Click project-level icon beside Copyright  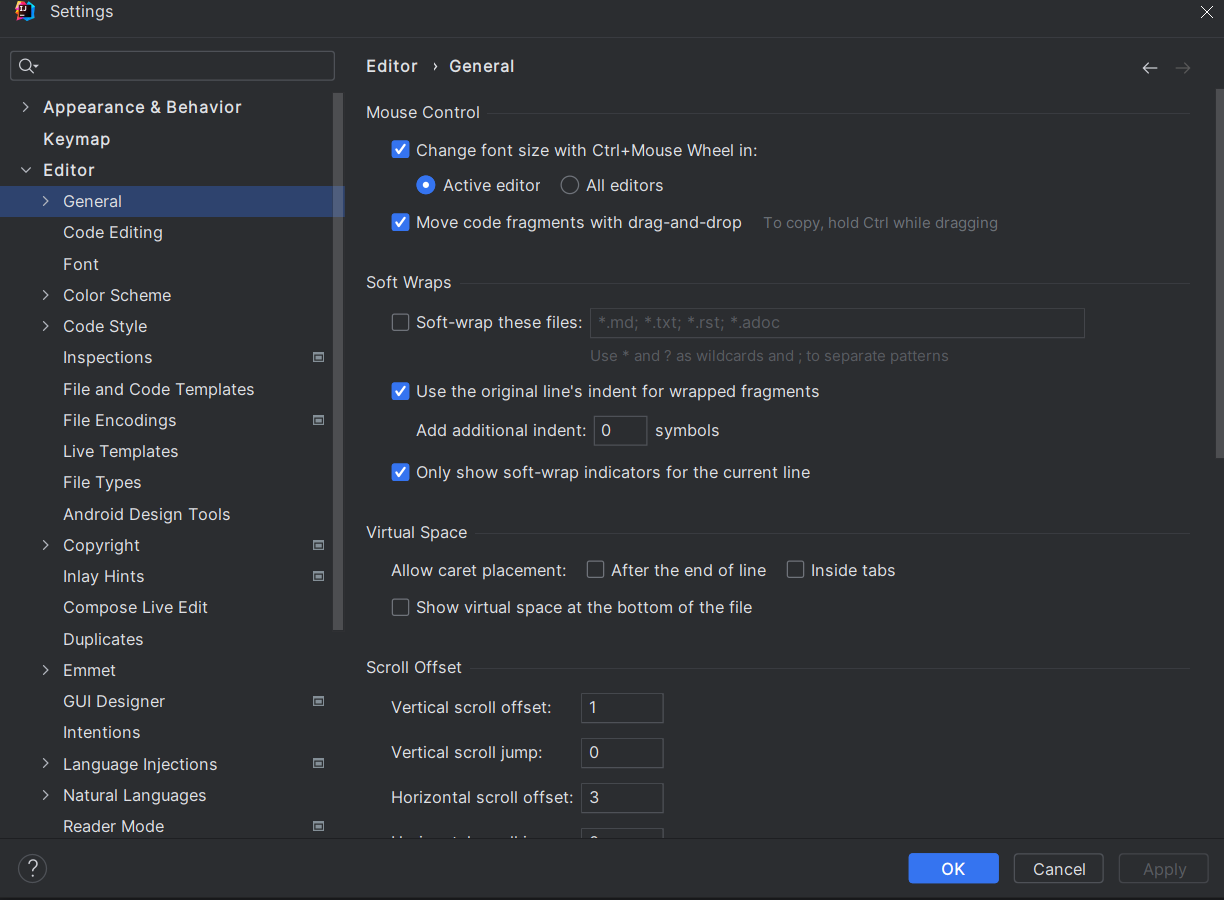(318, 545)
